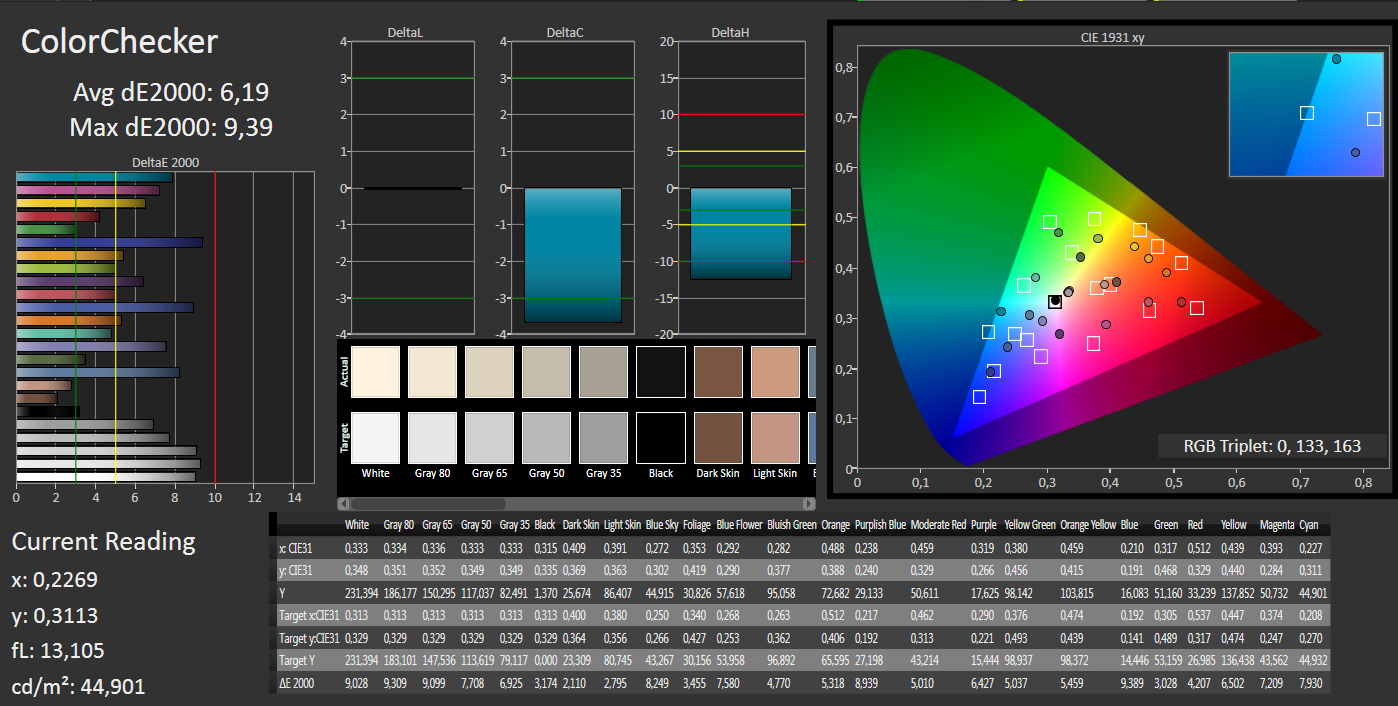Select the Cyan column header in table

(x=1308, y=524)
